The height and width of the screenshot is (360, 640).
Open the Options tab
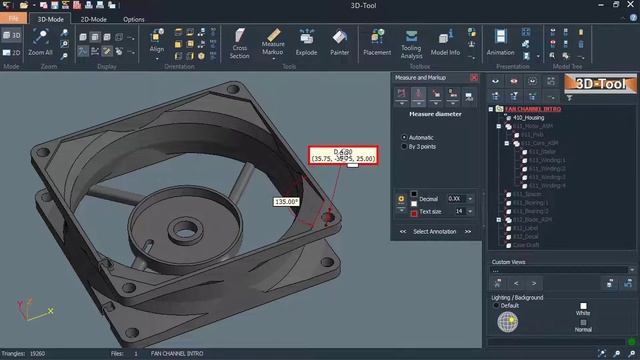coord(133,19)
